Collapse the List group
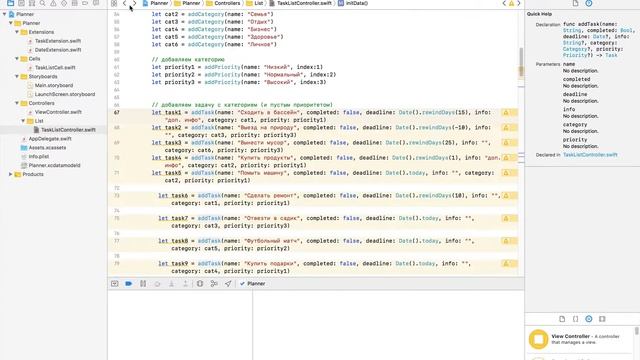The height and width of the screenshot is (360, 640). pos(23,121)
